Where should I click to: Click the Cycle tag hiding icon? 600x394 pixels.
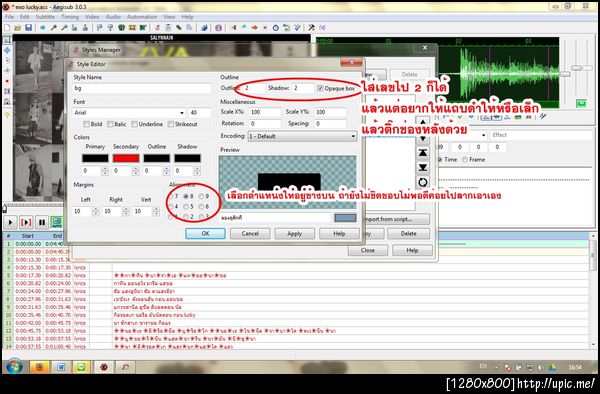click(x=322, y=28)
